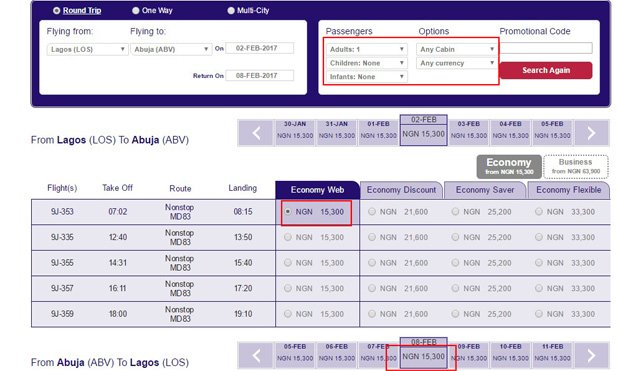
Task: Switch to the Economy Discount tab
Action: [401, 190]
